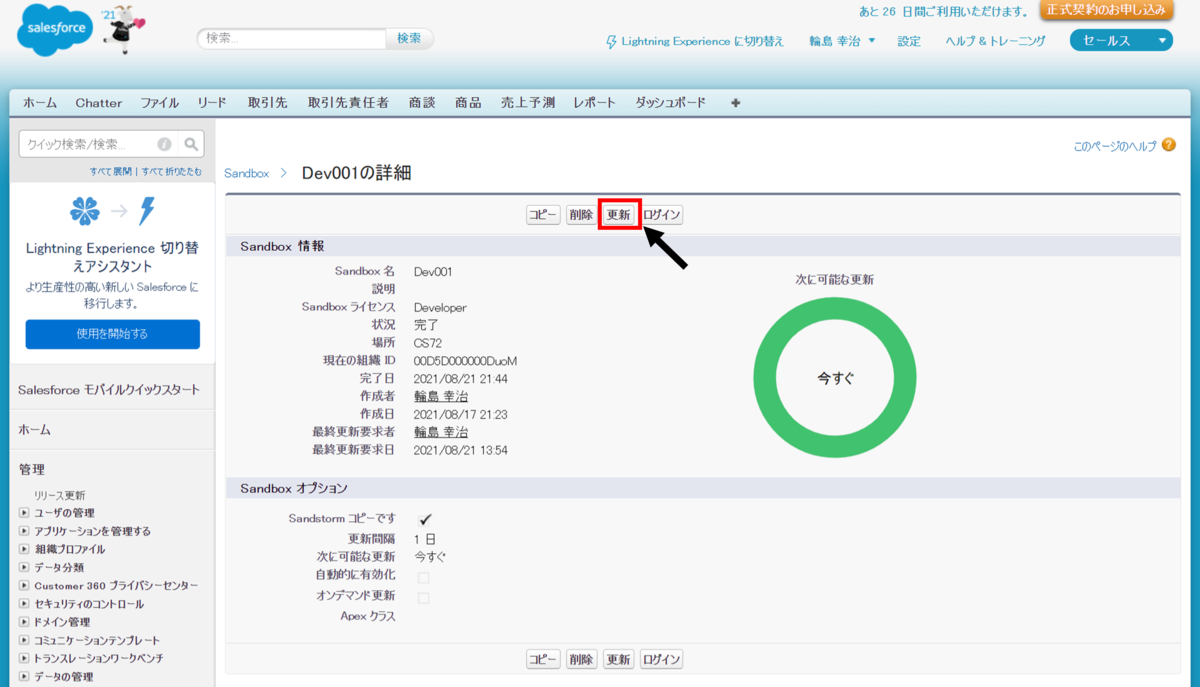The height and width of the screenshot is (687, 1200).
Task: Click the 使用を開始する button
Action: [x=112, y=334]
